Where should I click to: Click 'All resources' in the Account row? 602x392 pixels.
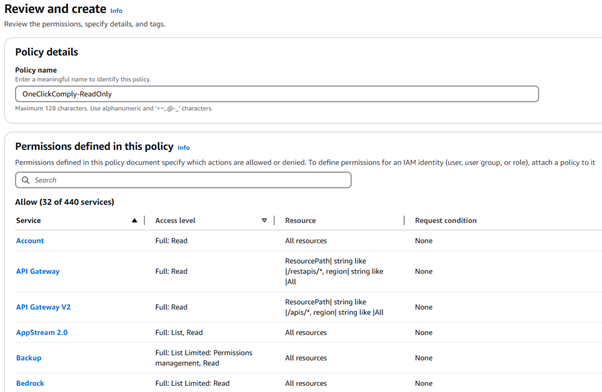pos(306,241)
